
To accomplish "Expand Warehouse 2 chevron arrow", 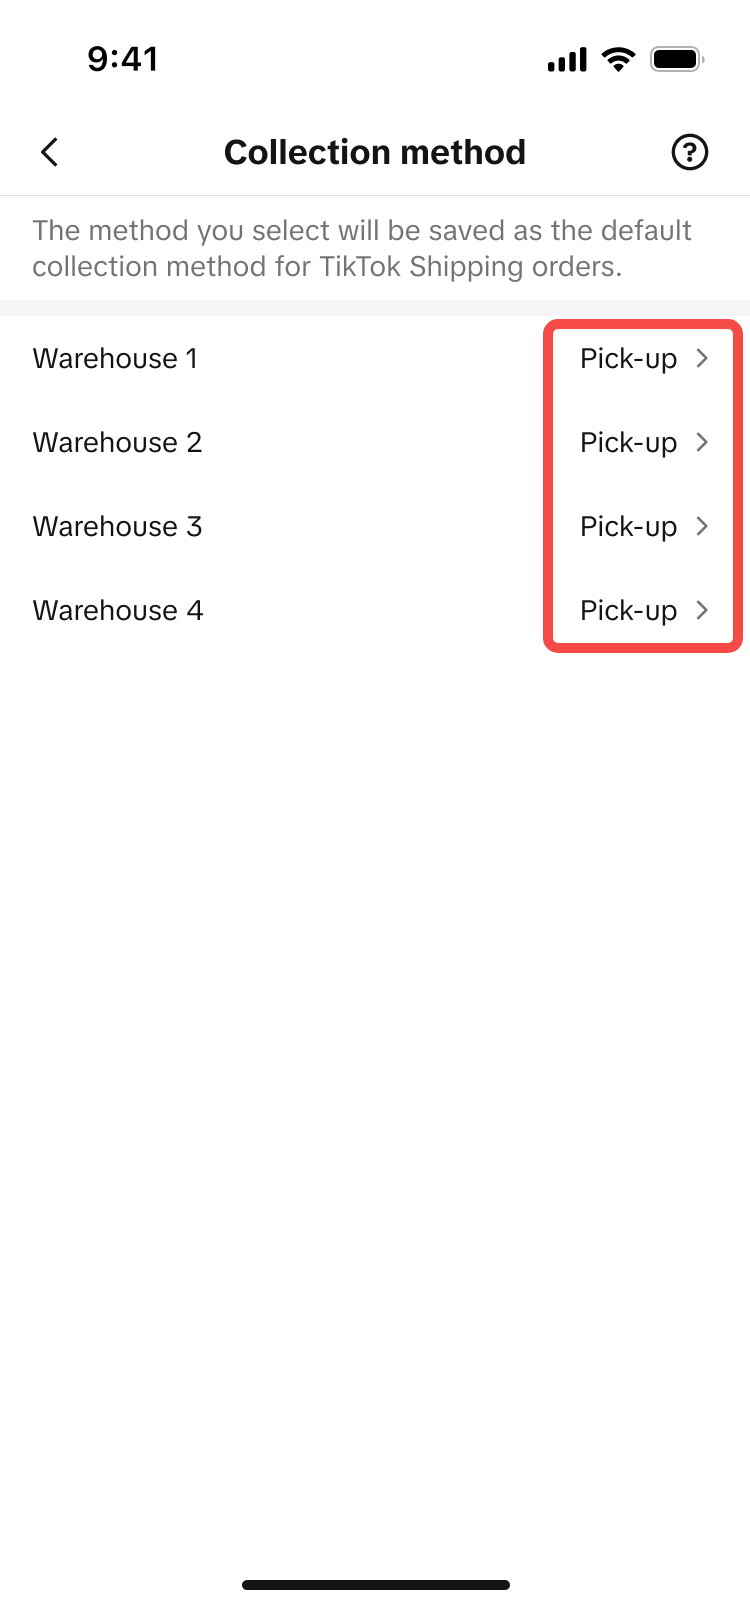I will 702,442.
